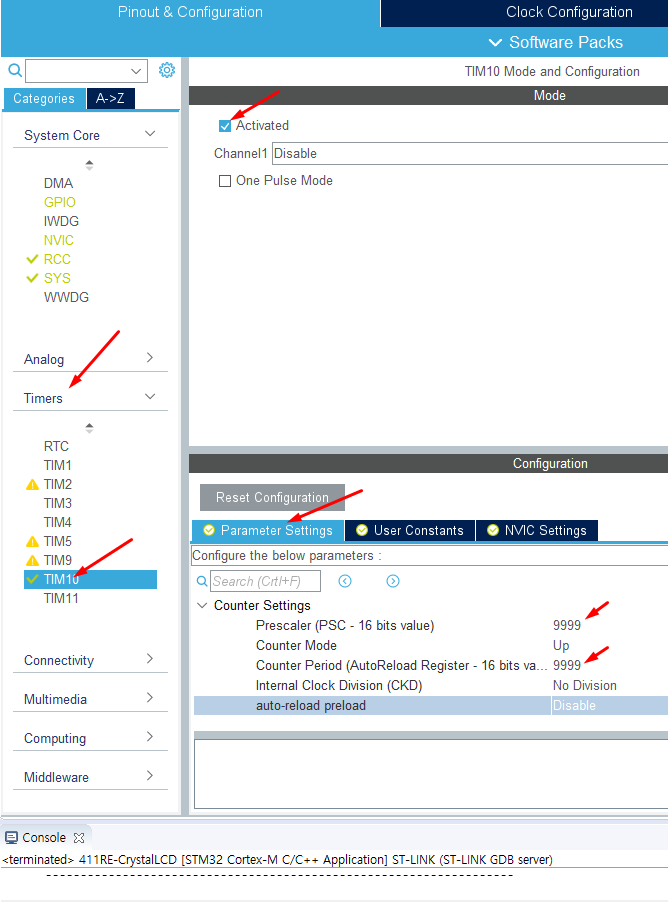Screen dimensions: 668x902
Task: Click the previous search result arrow icon
Action: [x=345, y=581]
